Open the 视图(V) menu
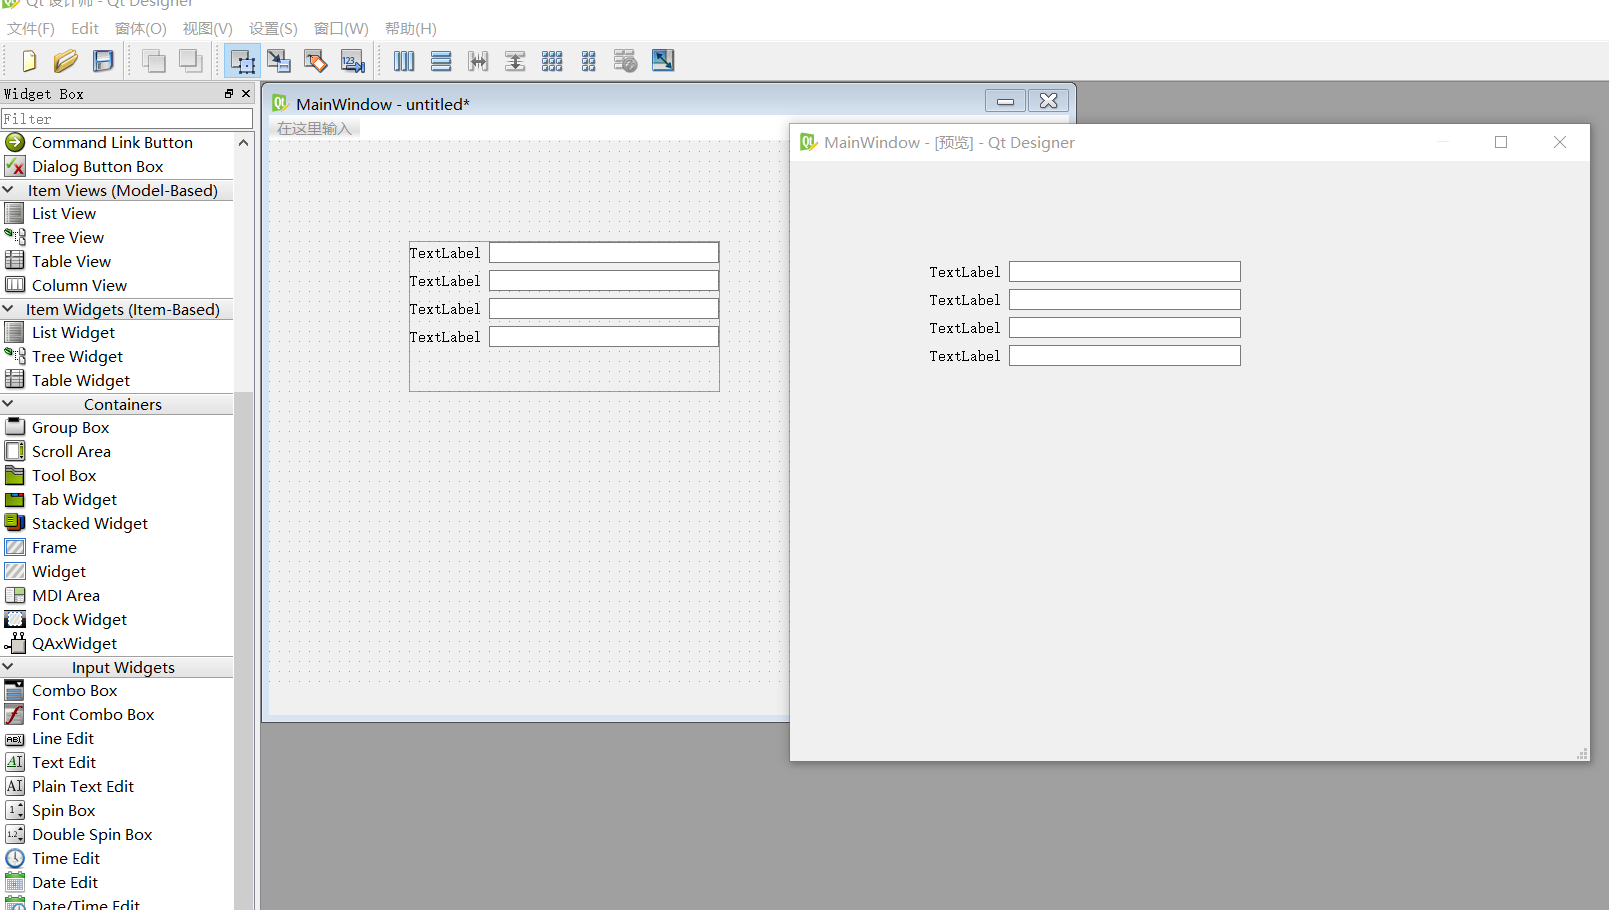The width and height of the screenshot is (1609, 910). coord(207,29)
